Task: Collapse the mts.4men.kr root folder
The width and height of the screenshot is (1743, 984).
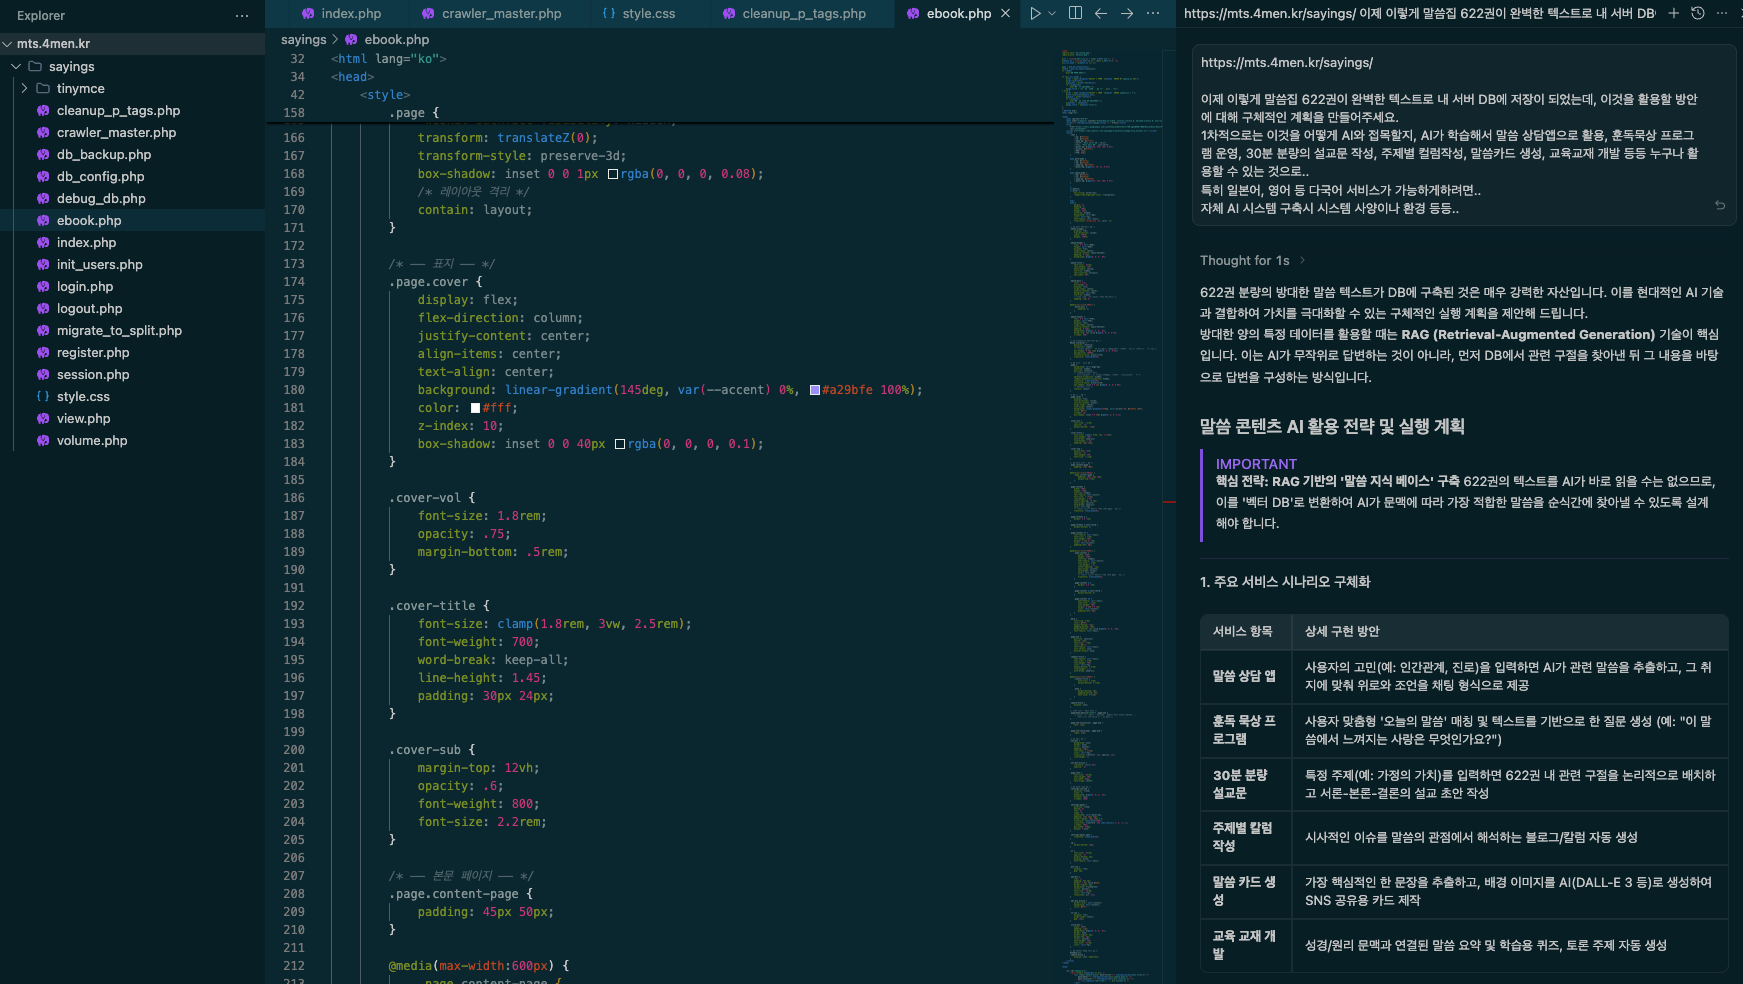Action: (8, 44)
